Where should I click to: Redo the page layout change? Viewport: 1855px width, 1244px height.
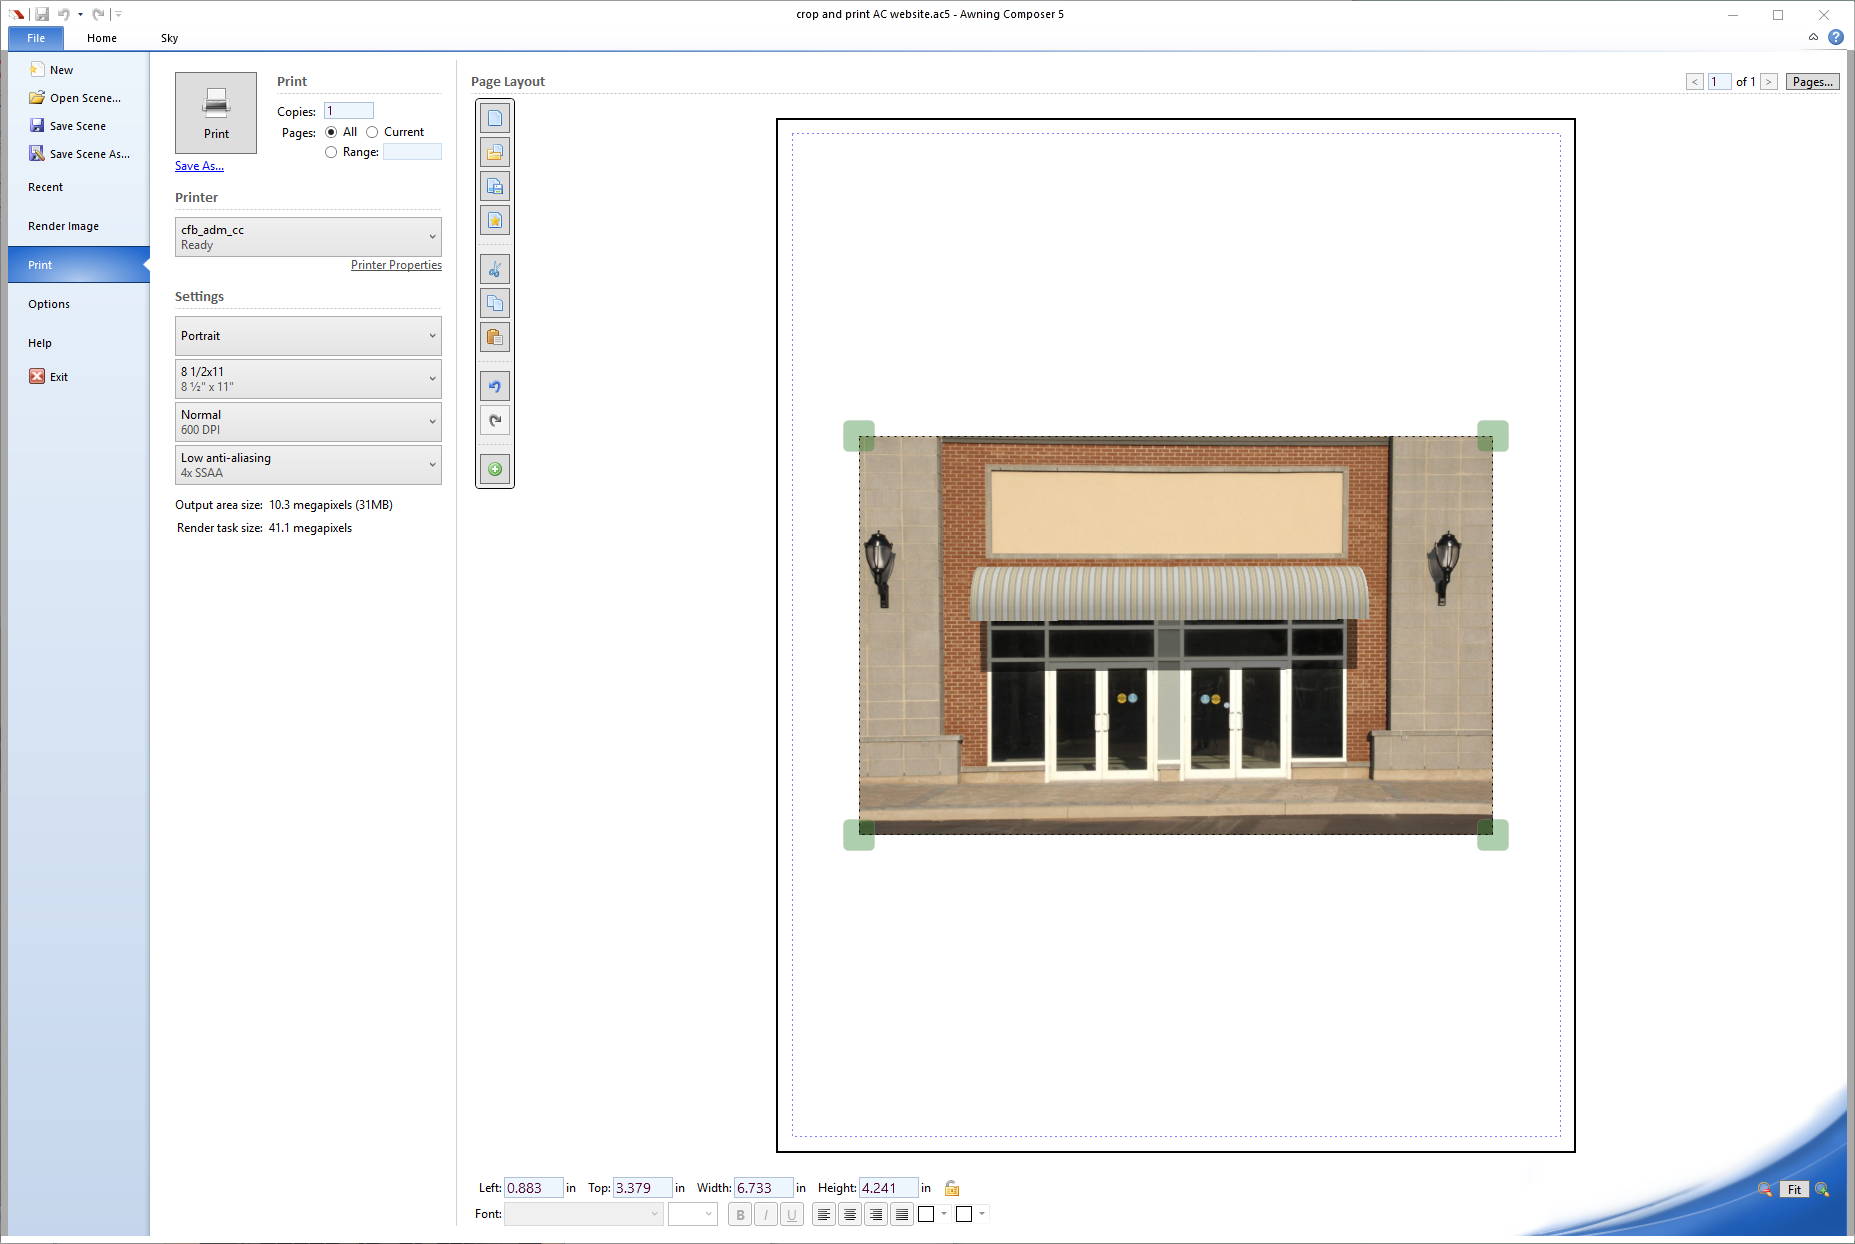point(494,420)
